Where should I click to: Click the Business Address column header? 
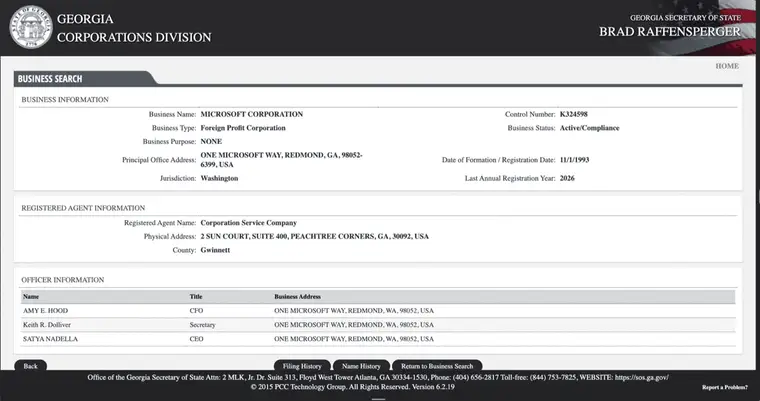297,297
